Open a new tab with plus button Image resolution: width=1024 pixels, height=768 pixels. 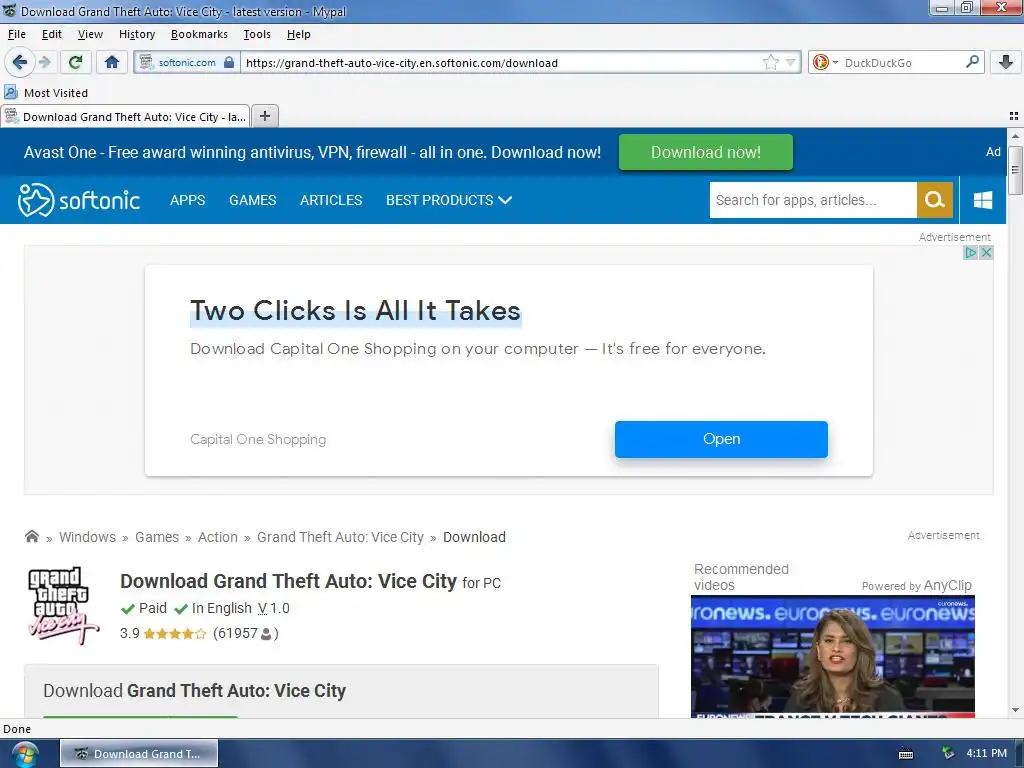pyautogui.click(x=264, y=116)
